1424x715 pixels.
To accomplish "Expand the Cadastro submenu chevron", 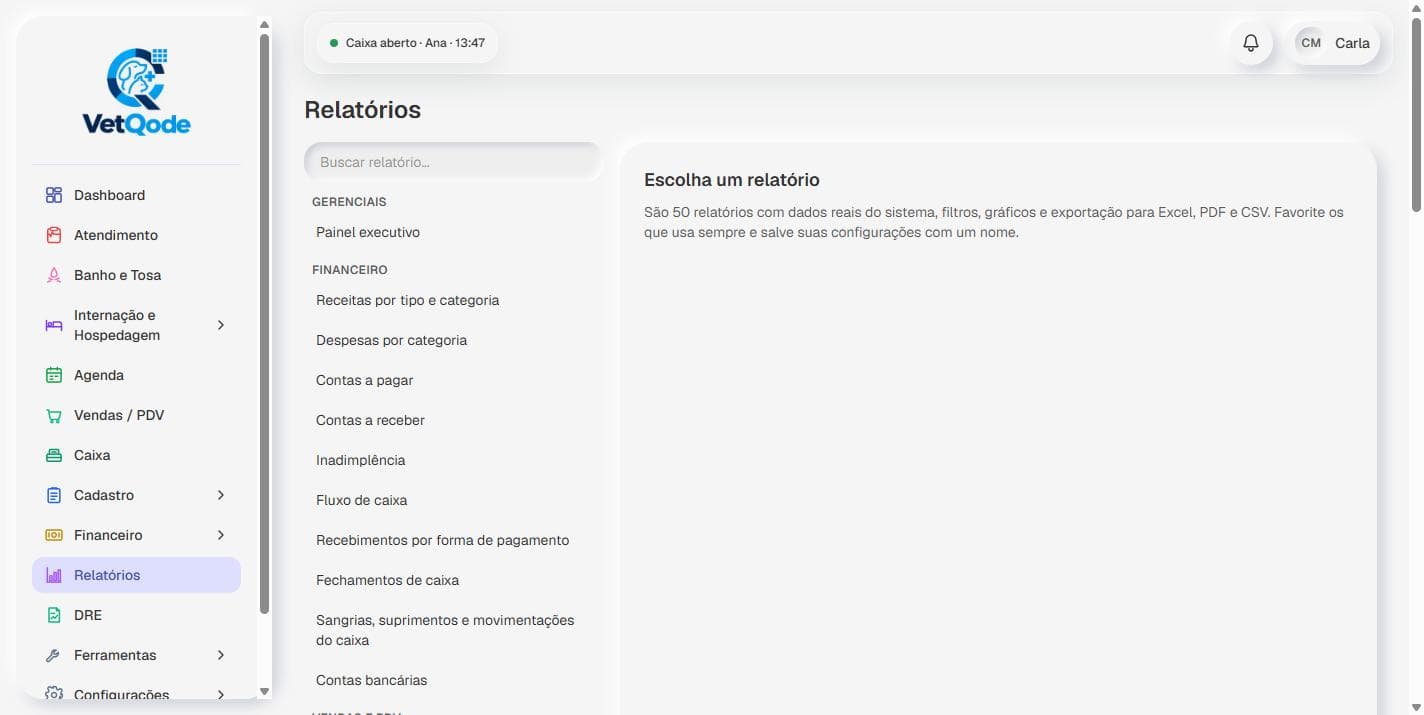I will point(221,495).
